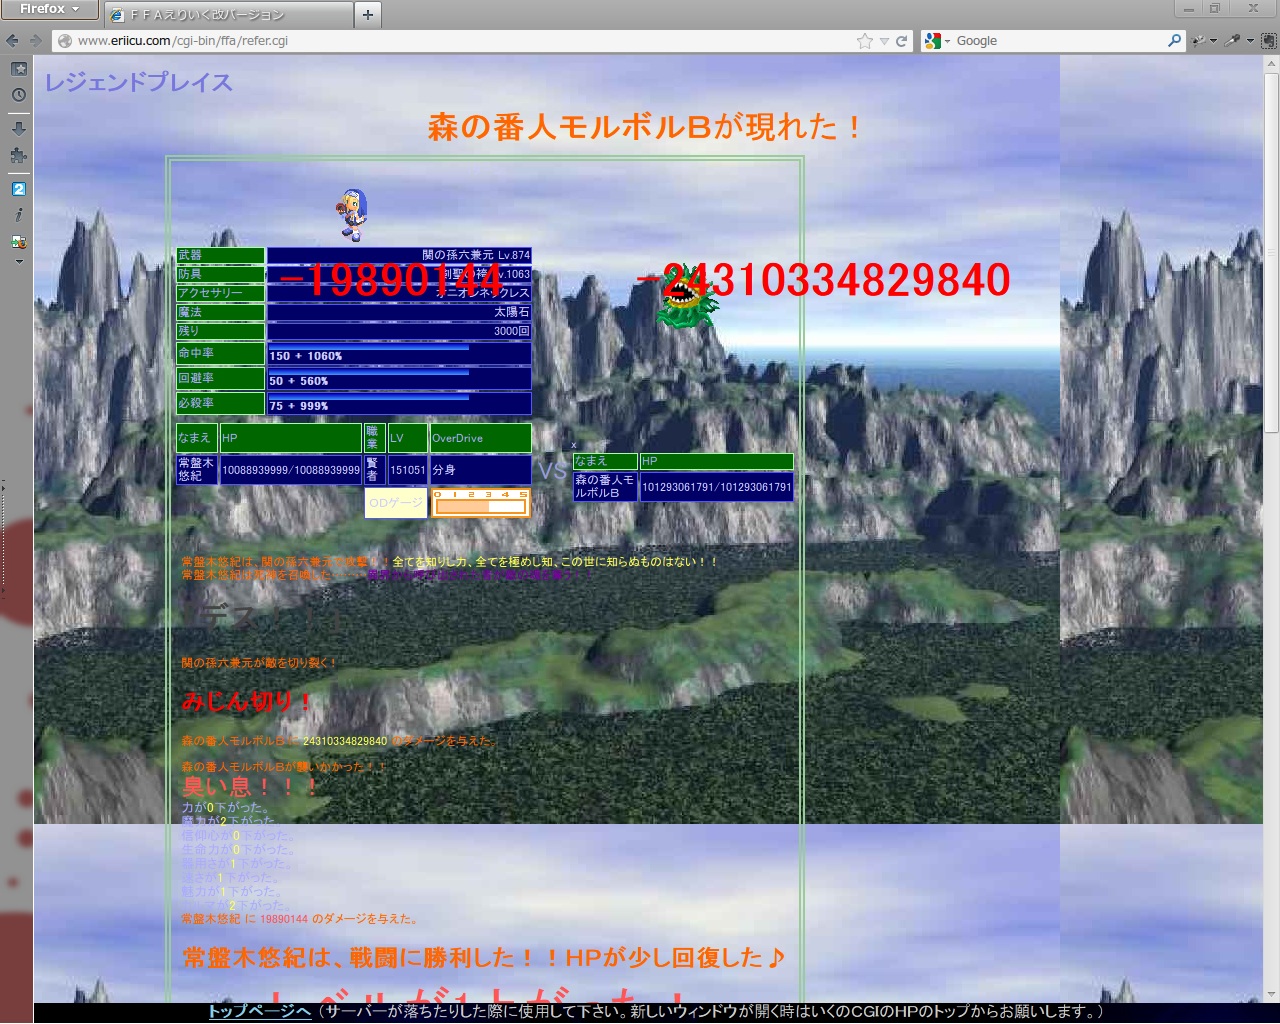
Task: Click the enemy damage number ending 334829840
Action: 824,281
